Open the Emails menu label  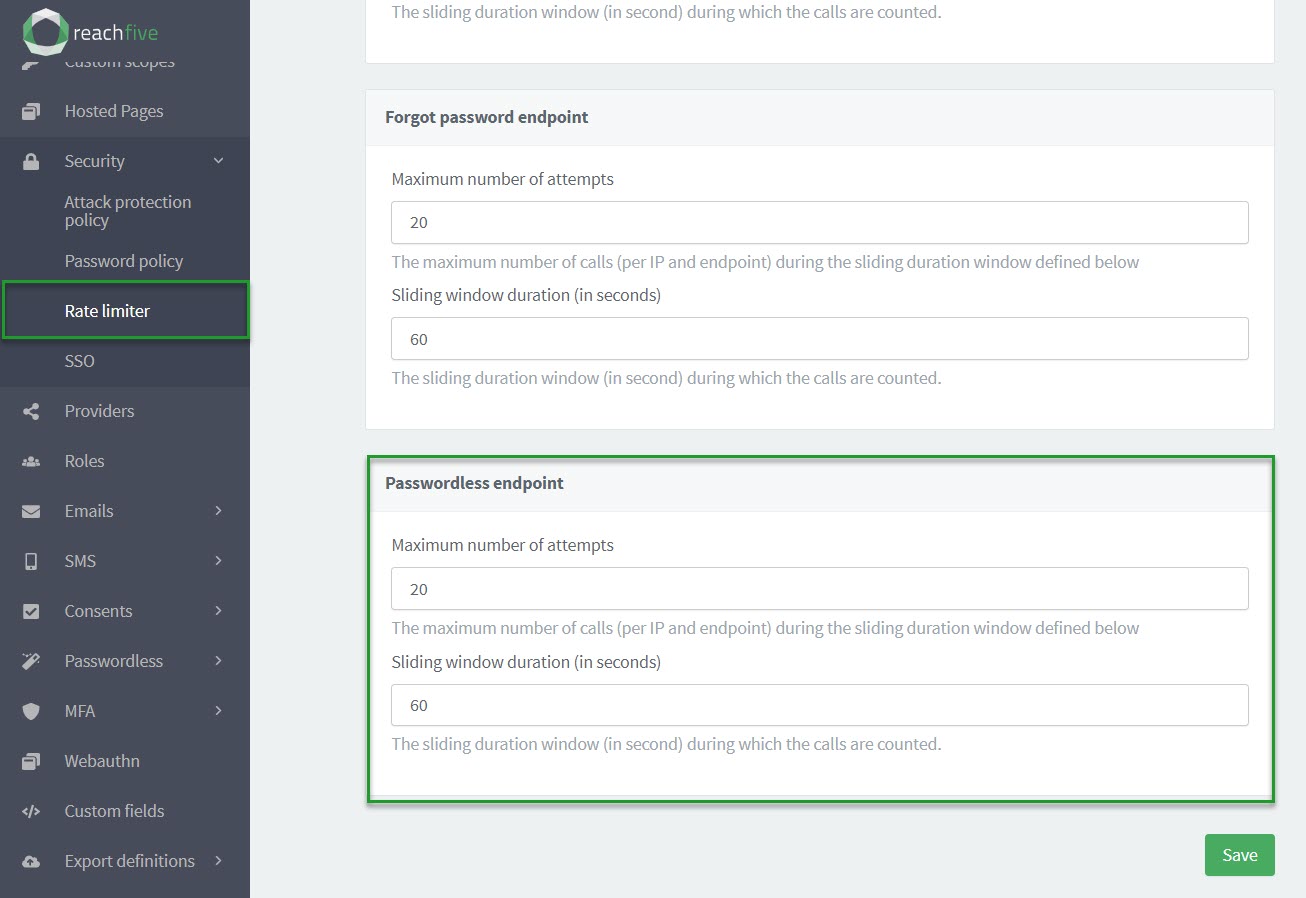pos(89,511)
